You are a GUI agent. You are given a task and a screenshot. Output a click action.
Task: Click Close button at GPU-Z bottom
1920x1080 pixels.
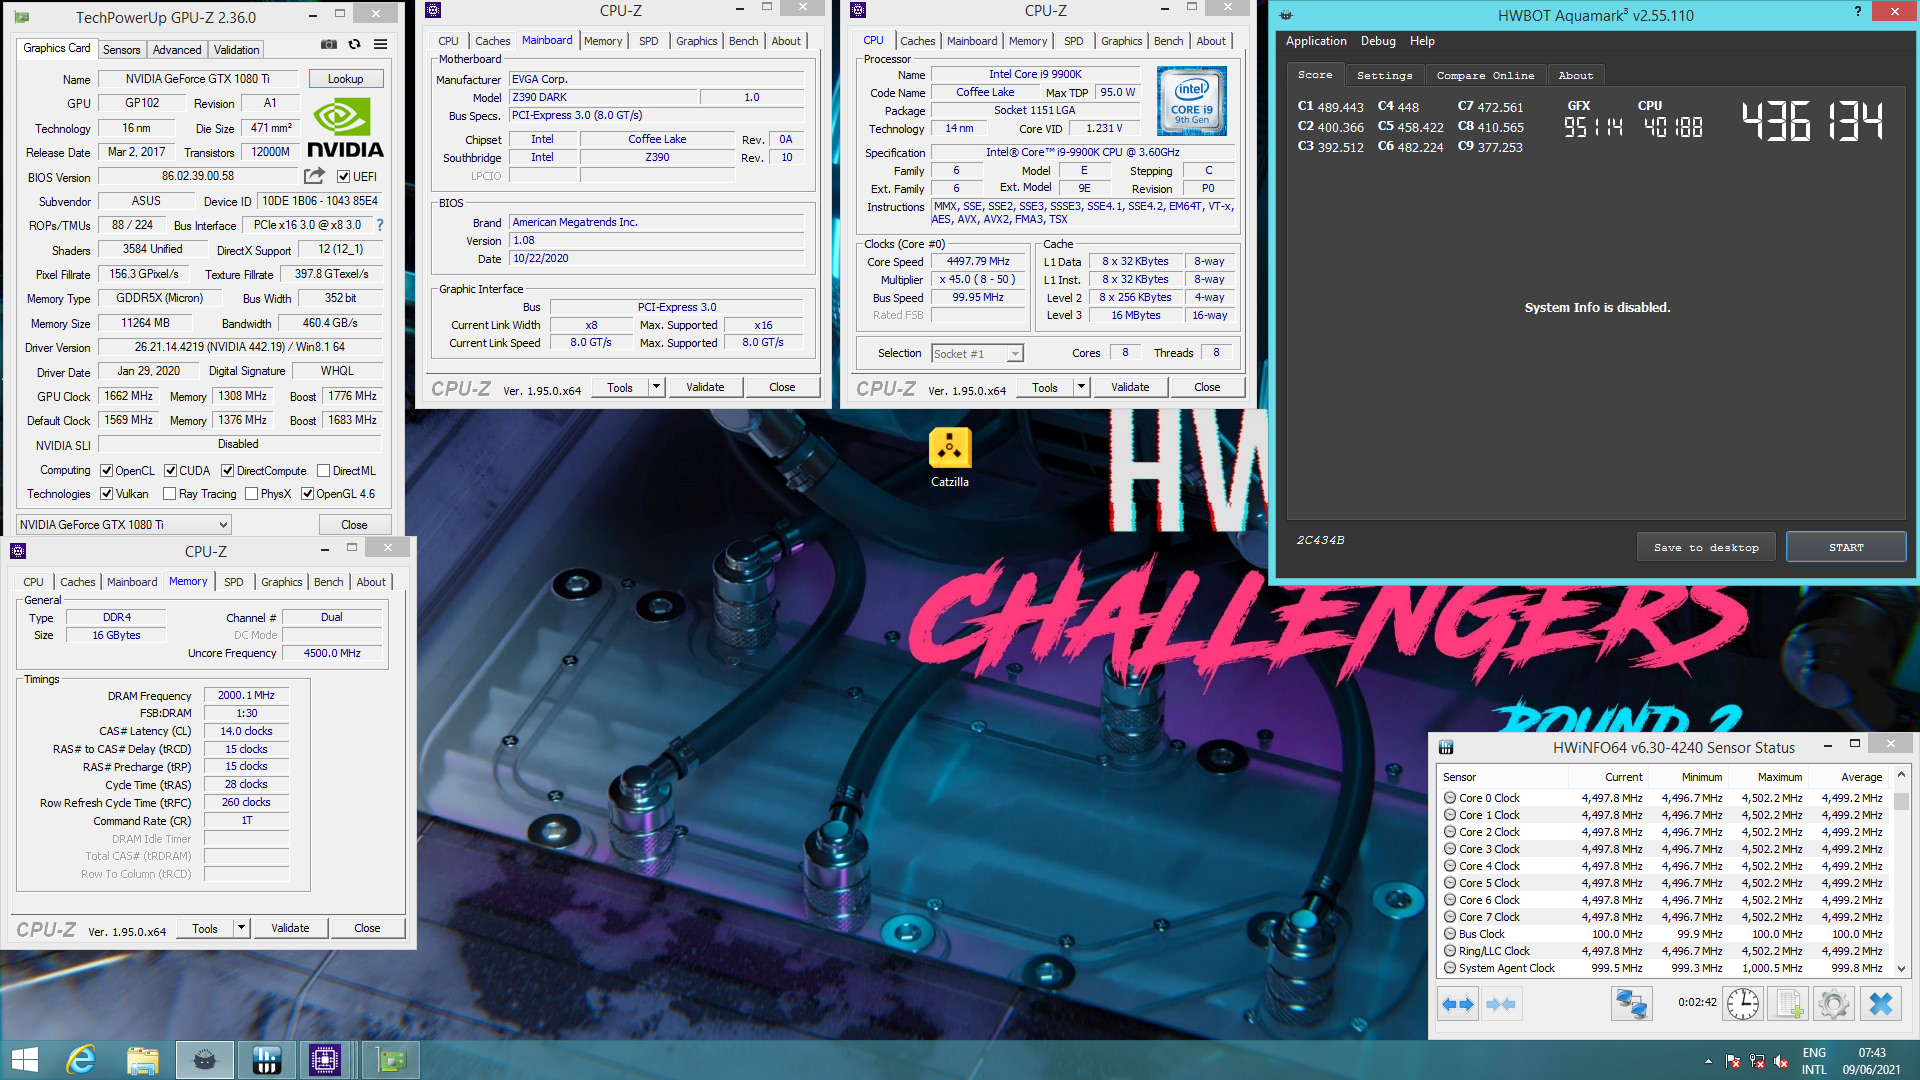[354, 525]
